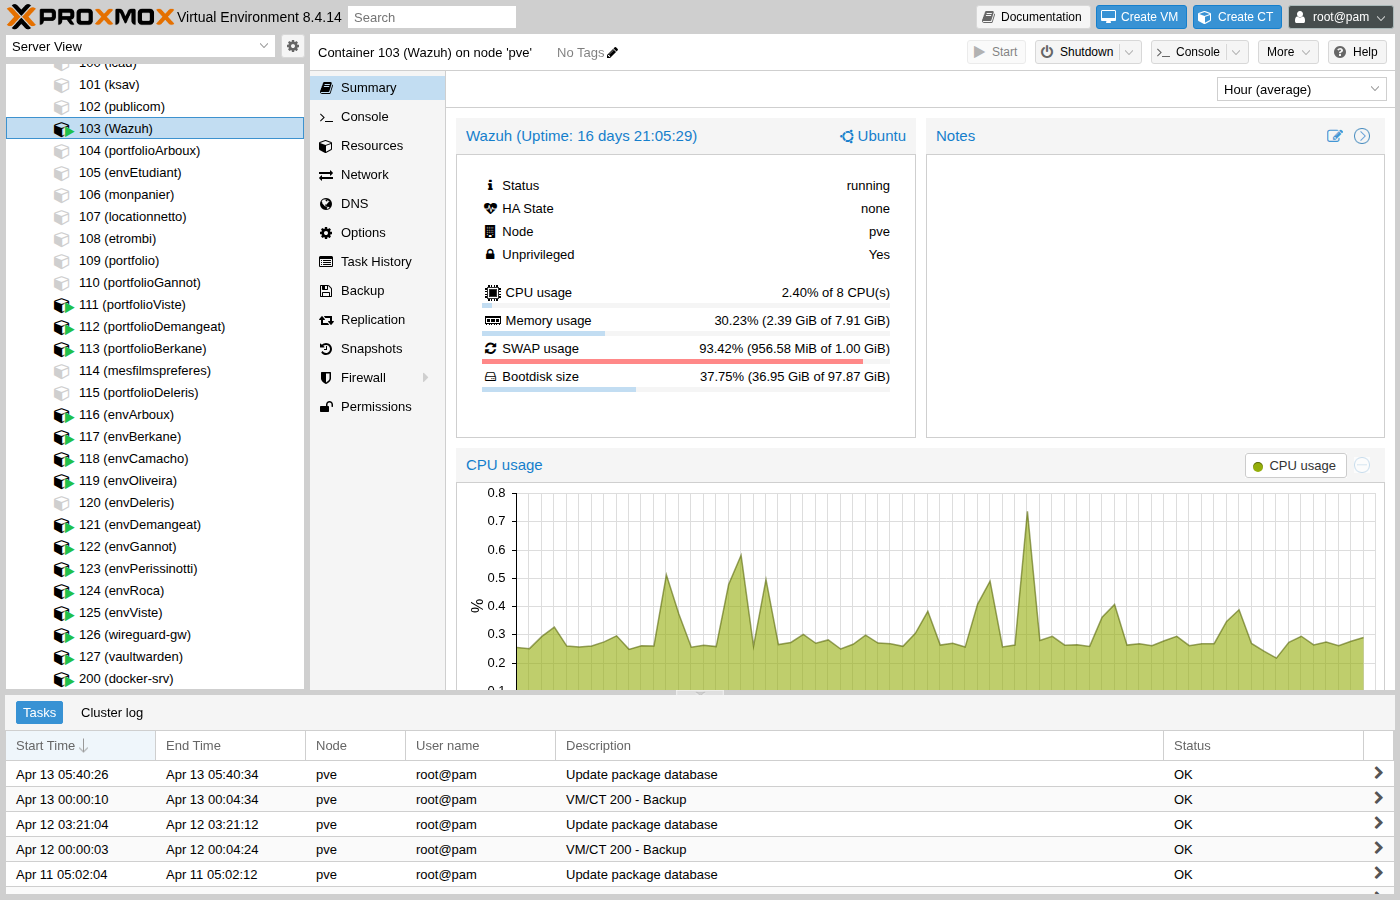Screen dimensions: 1400x900
Task: Sort tasks by the Start Time column header
Action: pyautogui.click(x=81, y=746)
